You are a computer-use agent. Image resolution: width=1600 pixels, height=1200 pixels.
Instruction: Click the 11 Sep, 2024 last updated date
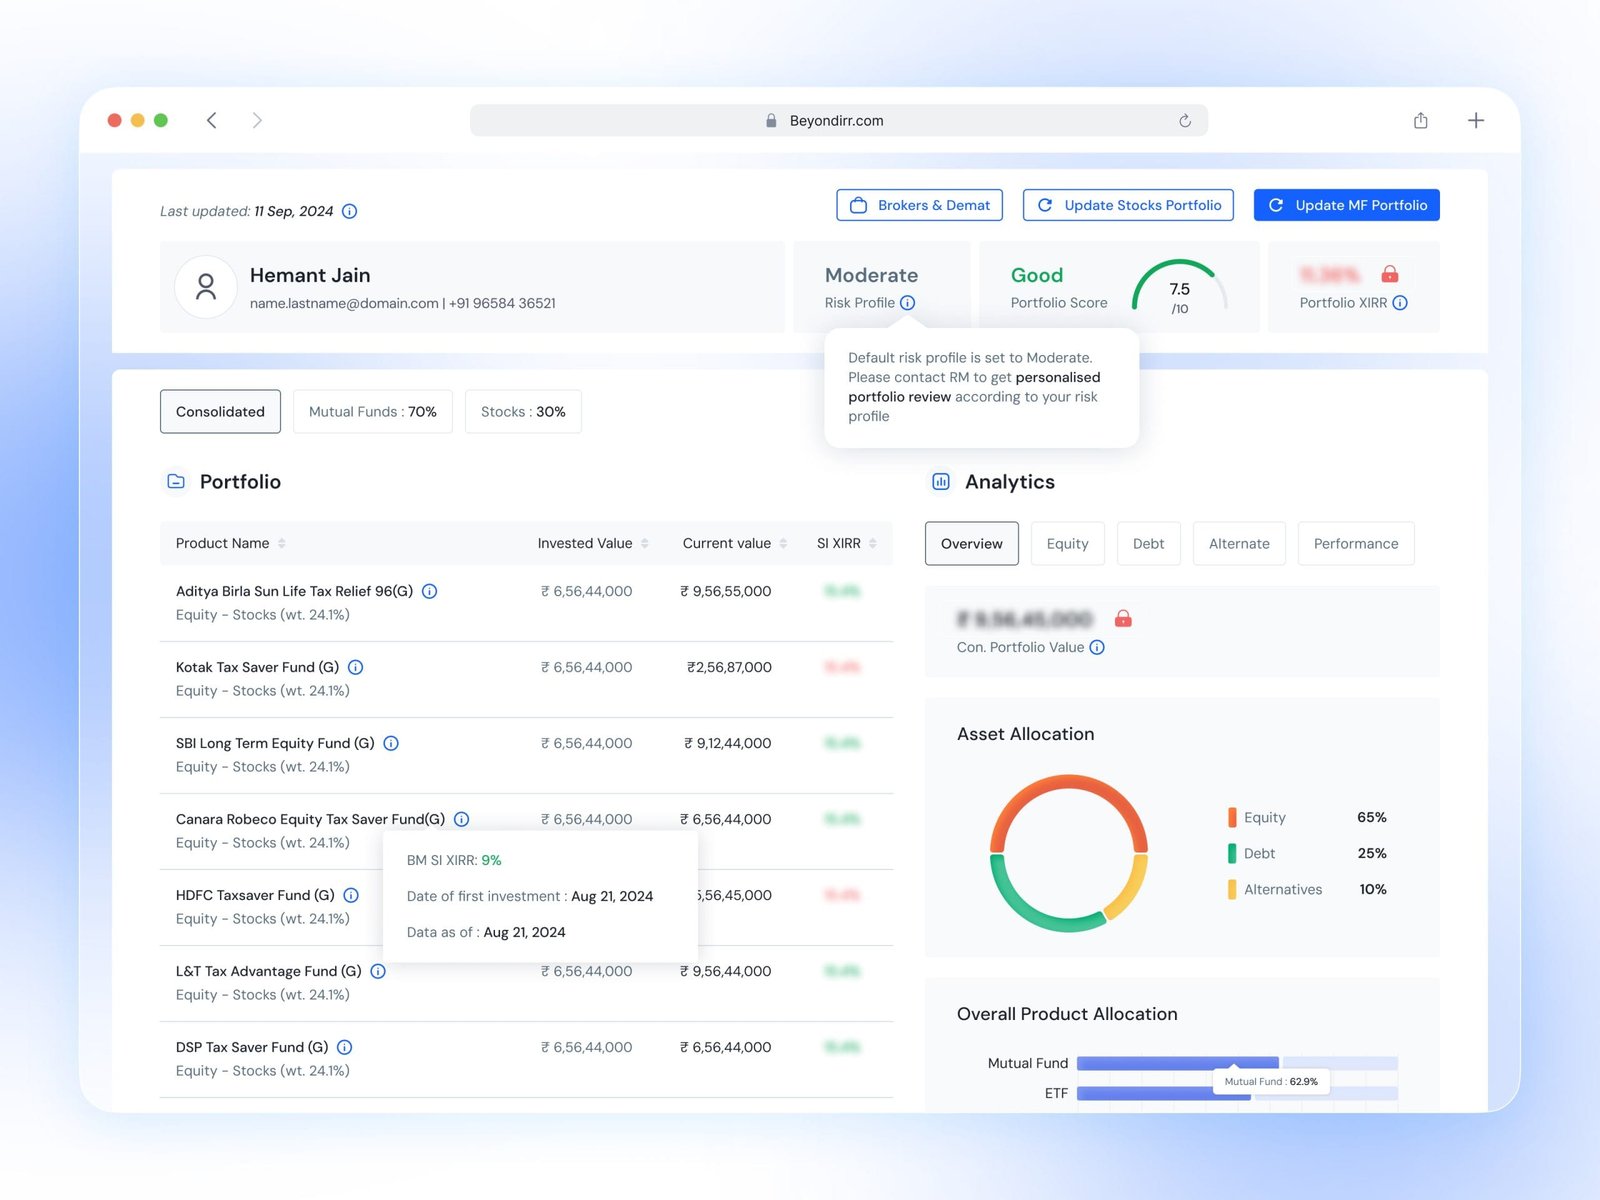(x=294, y=211)
